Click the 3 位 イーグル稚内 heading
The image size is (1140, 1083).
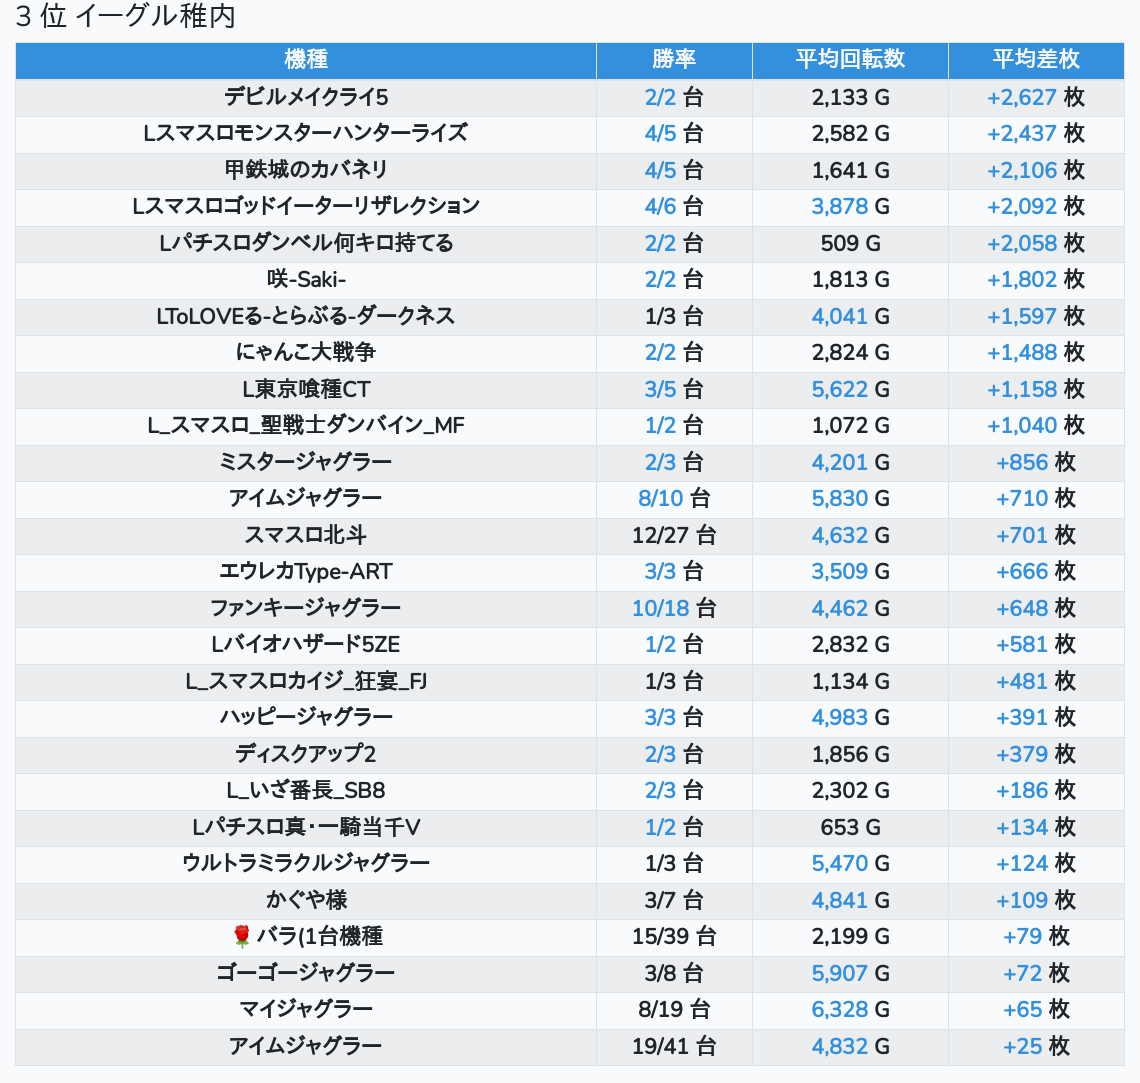(126, 17)
